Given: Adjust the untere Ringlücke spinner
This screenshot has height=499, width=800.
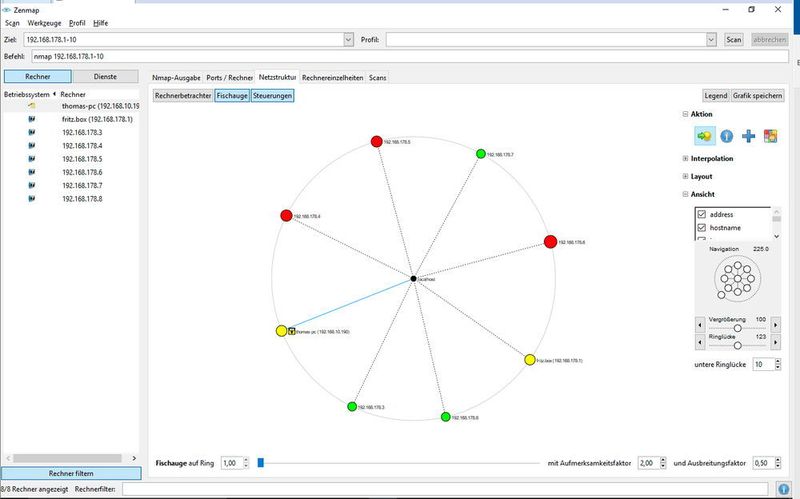Looking at the screenshot, I should 778,364.
